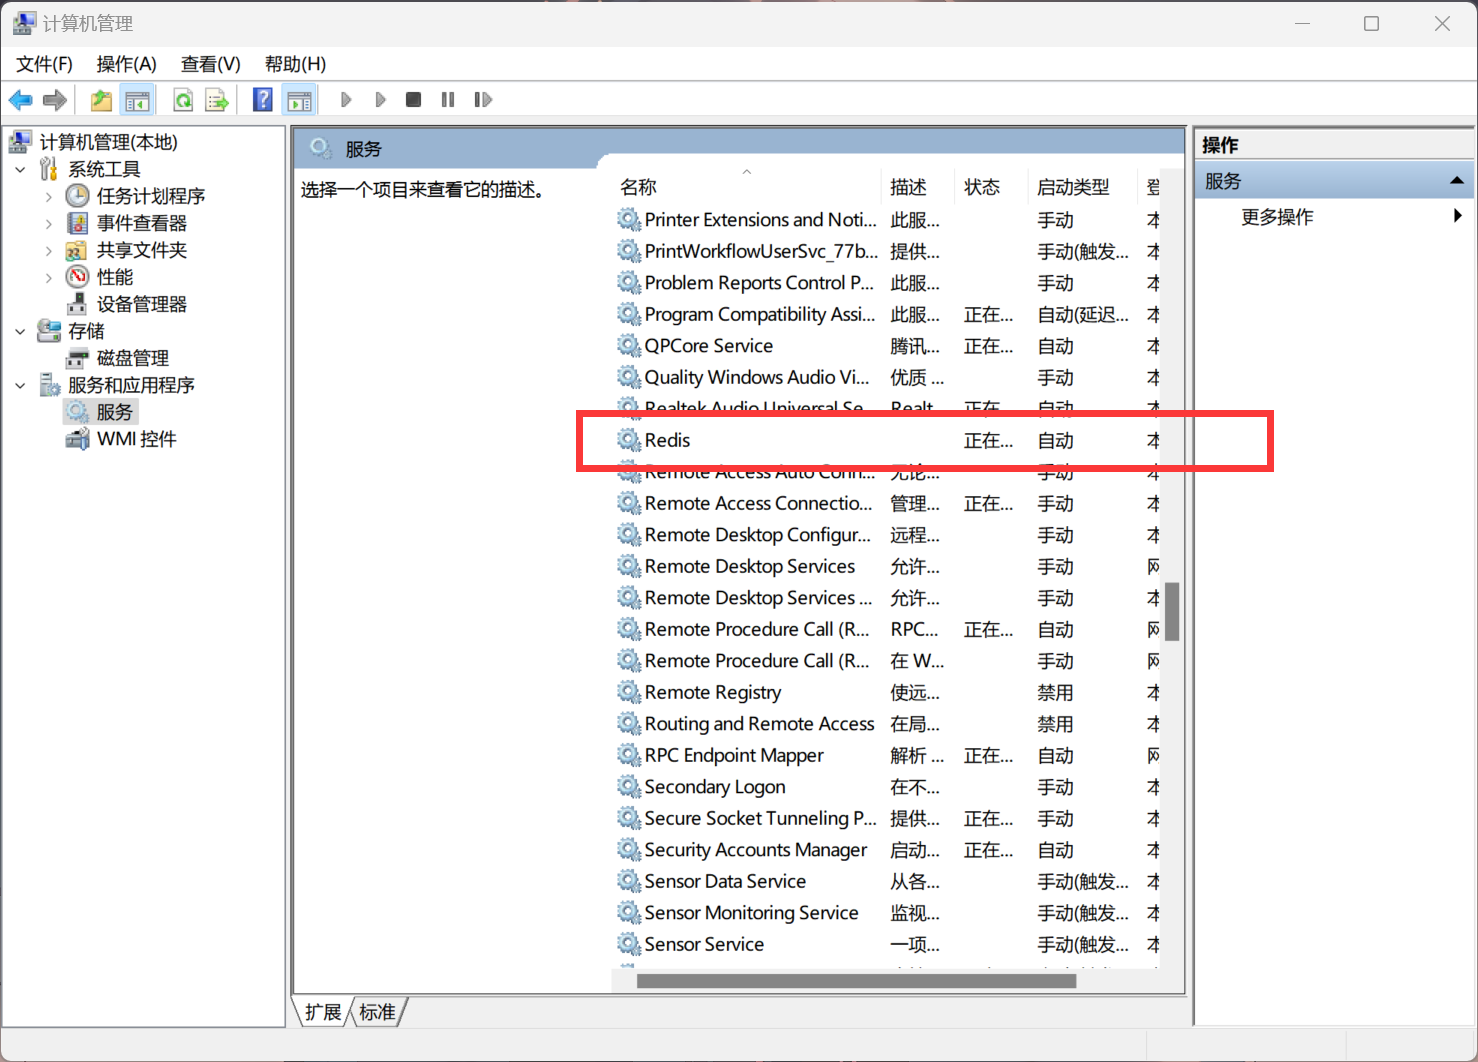Expand the 性能 node chevron
The image size is (1478, 1062).
[48, 277]
